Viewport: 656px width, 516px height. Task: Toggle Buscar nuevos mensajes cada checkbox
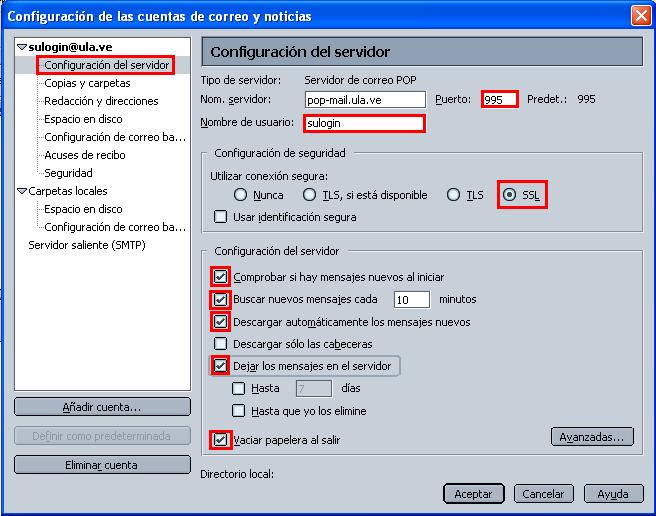[x=220, y=300]
